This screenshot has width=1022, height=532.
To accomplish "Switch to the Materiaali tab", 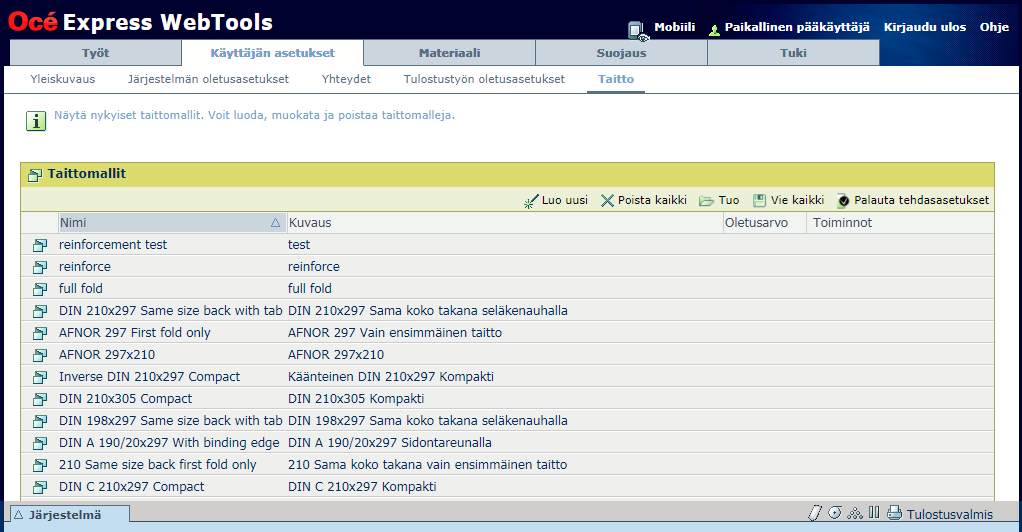I will pyautogui.click(x=449, y=53).
